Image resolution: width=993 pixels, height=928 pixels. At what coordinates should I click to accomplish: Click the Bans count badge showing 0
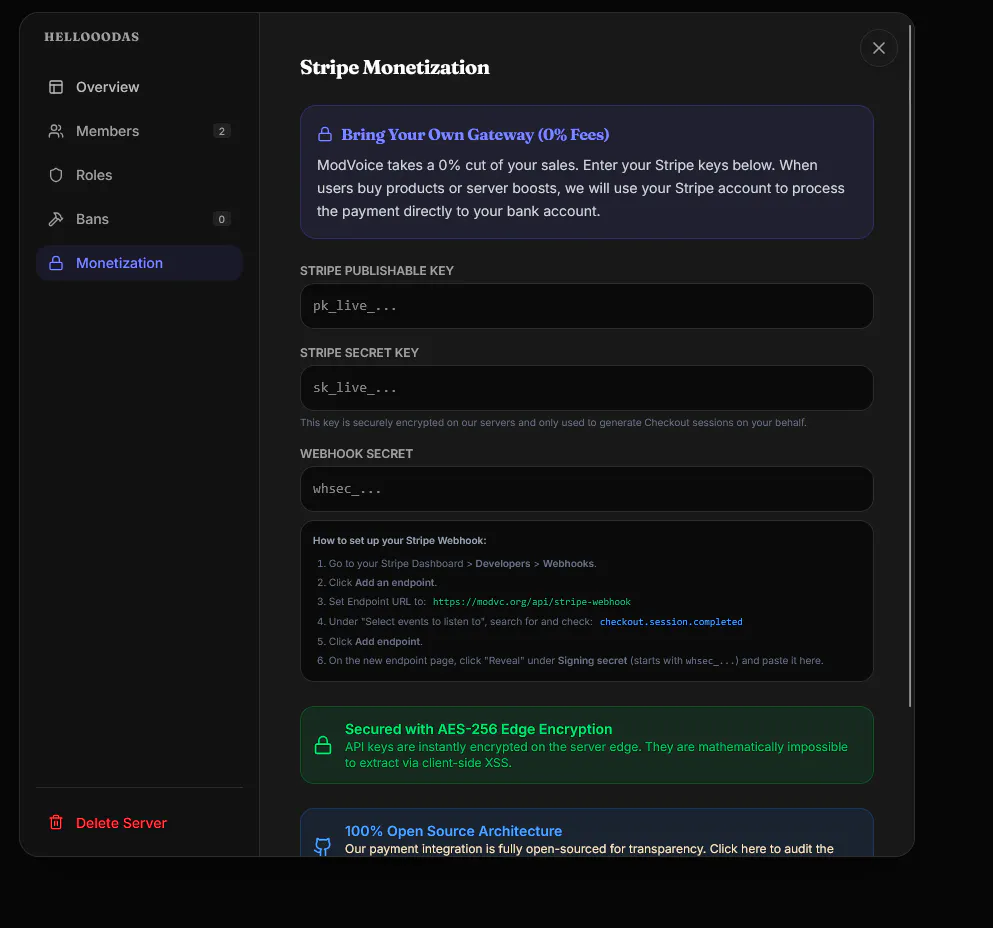(222, 219)
